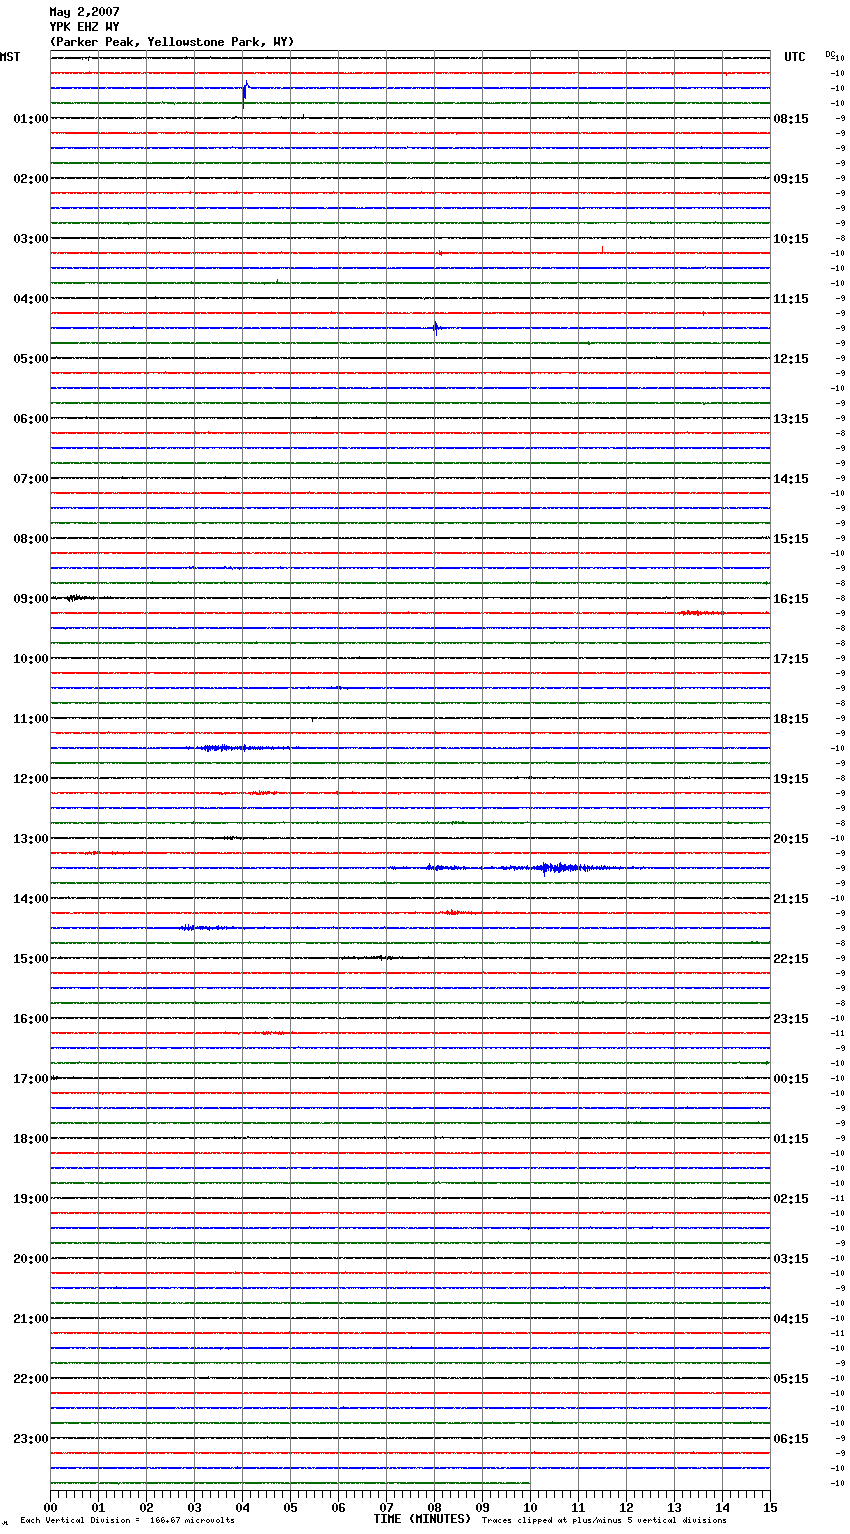
Task: Click '(Parker Peak, Yellowstone Park, WY)' title line
Action: [x=172, y=42]
